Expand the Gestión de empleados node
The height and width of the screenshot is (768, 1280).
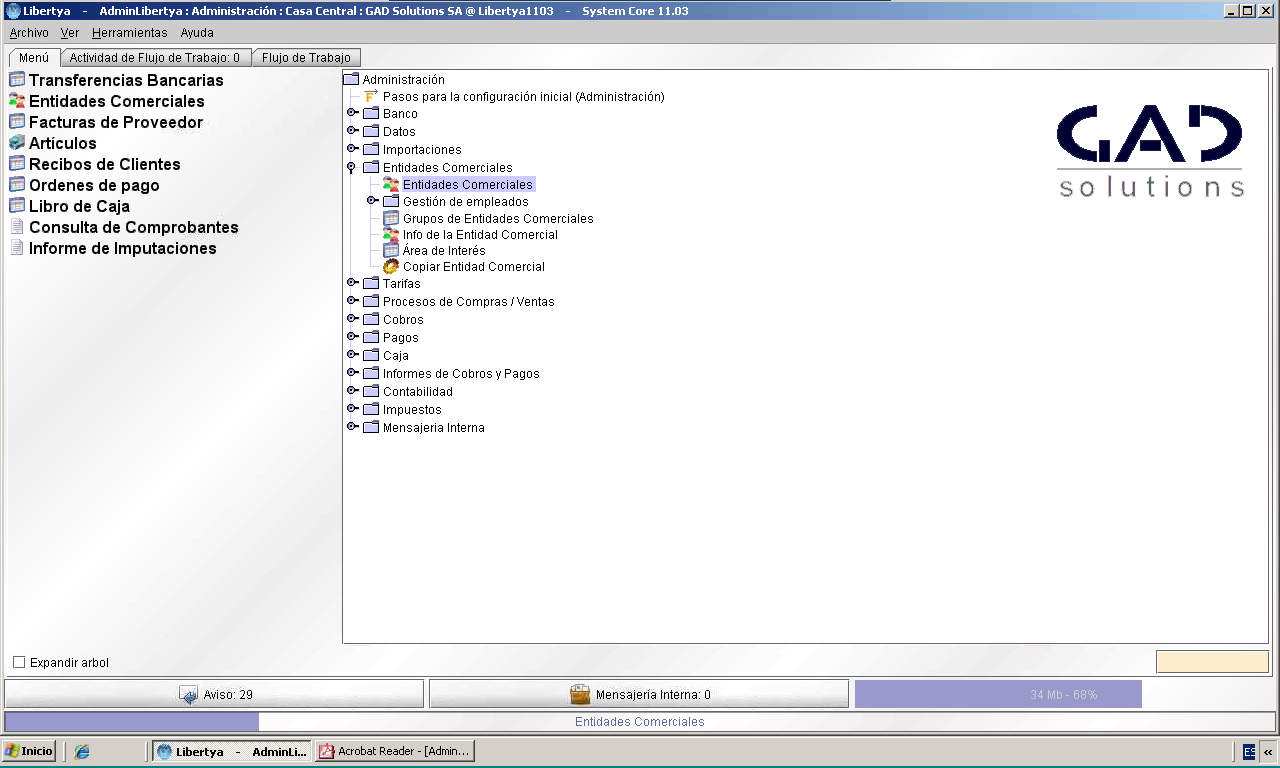372,201
